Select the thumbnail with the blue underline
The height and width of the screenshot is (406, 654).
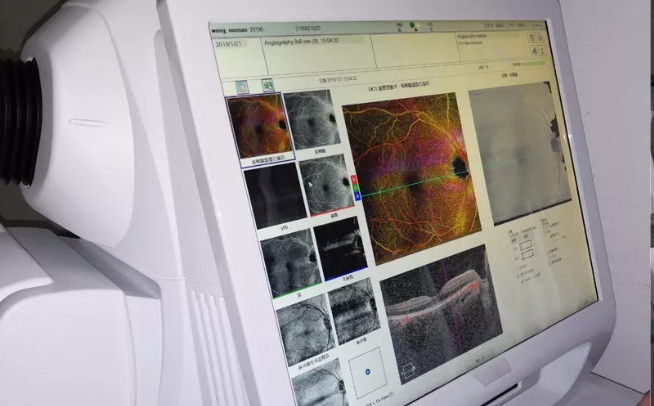click(339, 248)
